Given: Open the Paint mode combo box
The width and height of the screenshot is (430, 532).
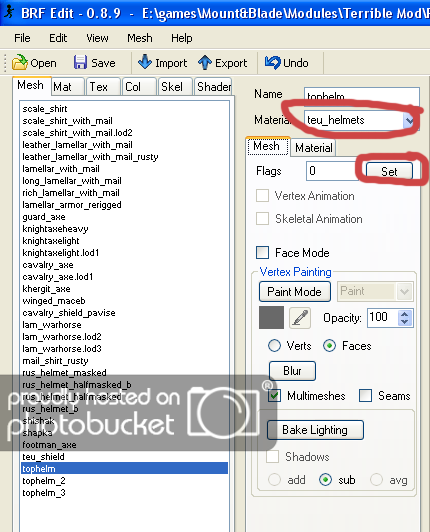Looking at the screenshot, I should 375,291.
